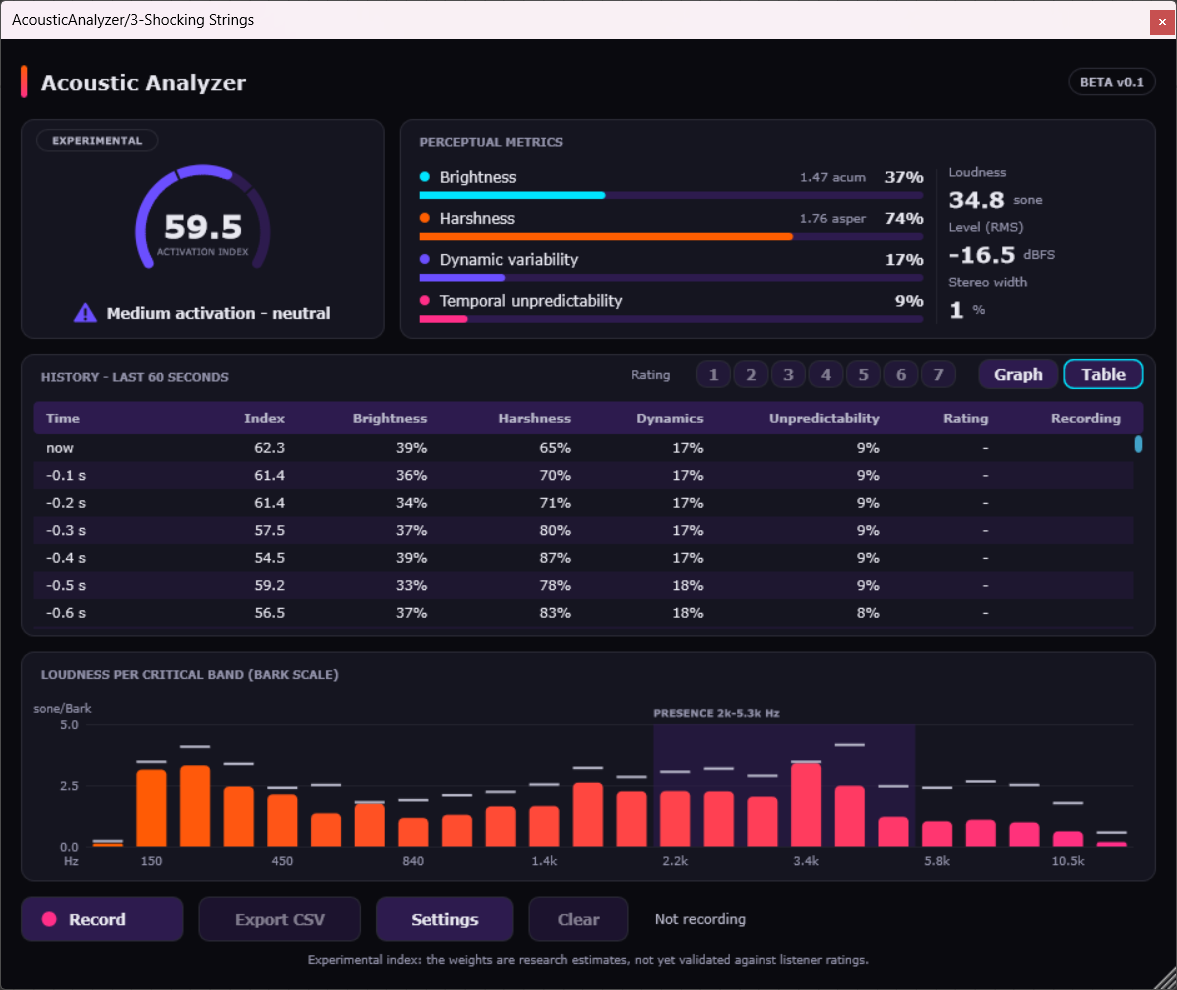Screen dimensions: 1177x990
Task: Click the 87% harshness cell
Action: click(555, 558)
